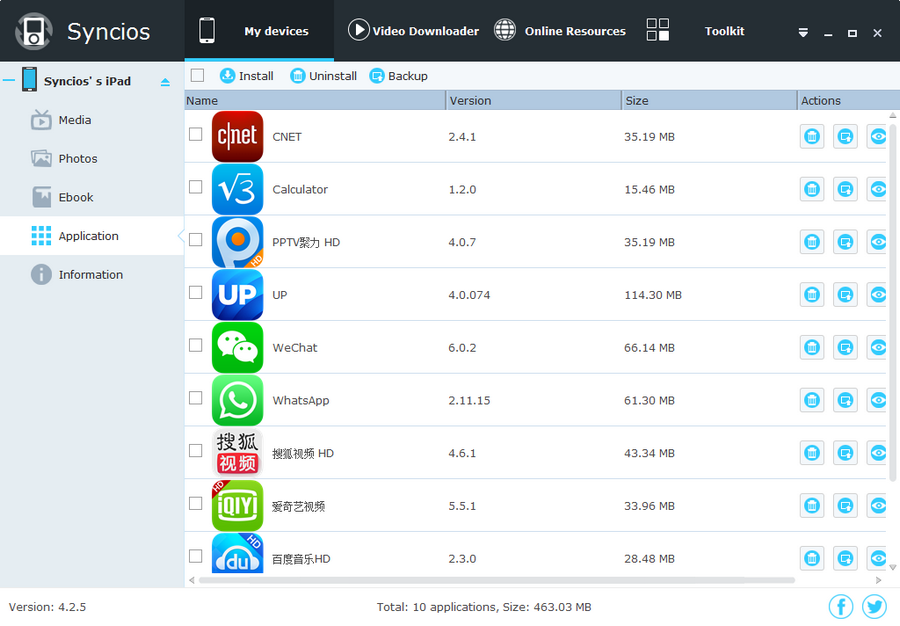900x626 pixels.
Task: Select Application in the sidebar
Action: click(92, 236)
